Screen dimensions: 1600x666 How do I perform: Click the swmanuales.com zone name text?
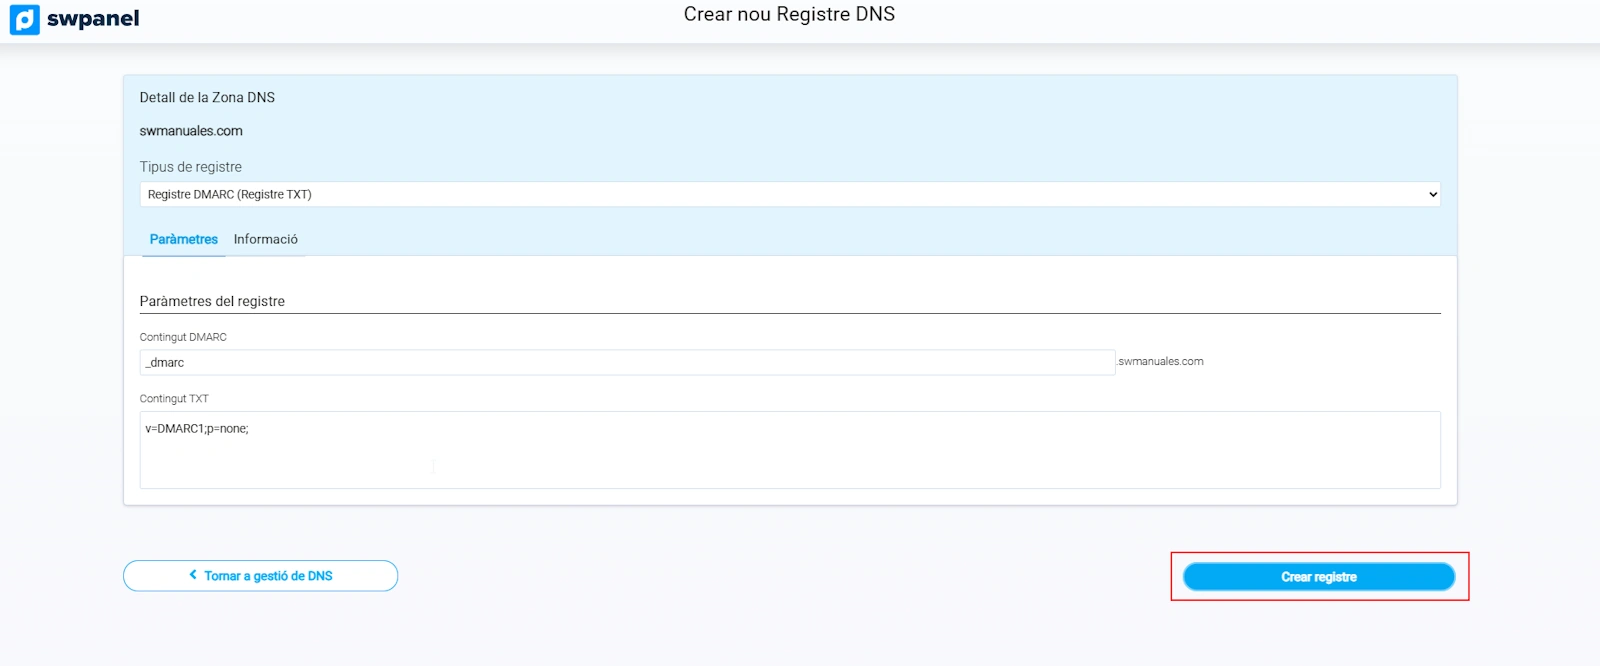pyautogui.click(x=191, y=131)
